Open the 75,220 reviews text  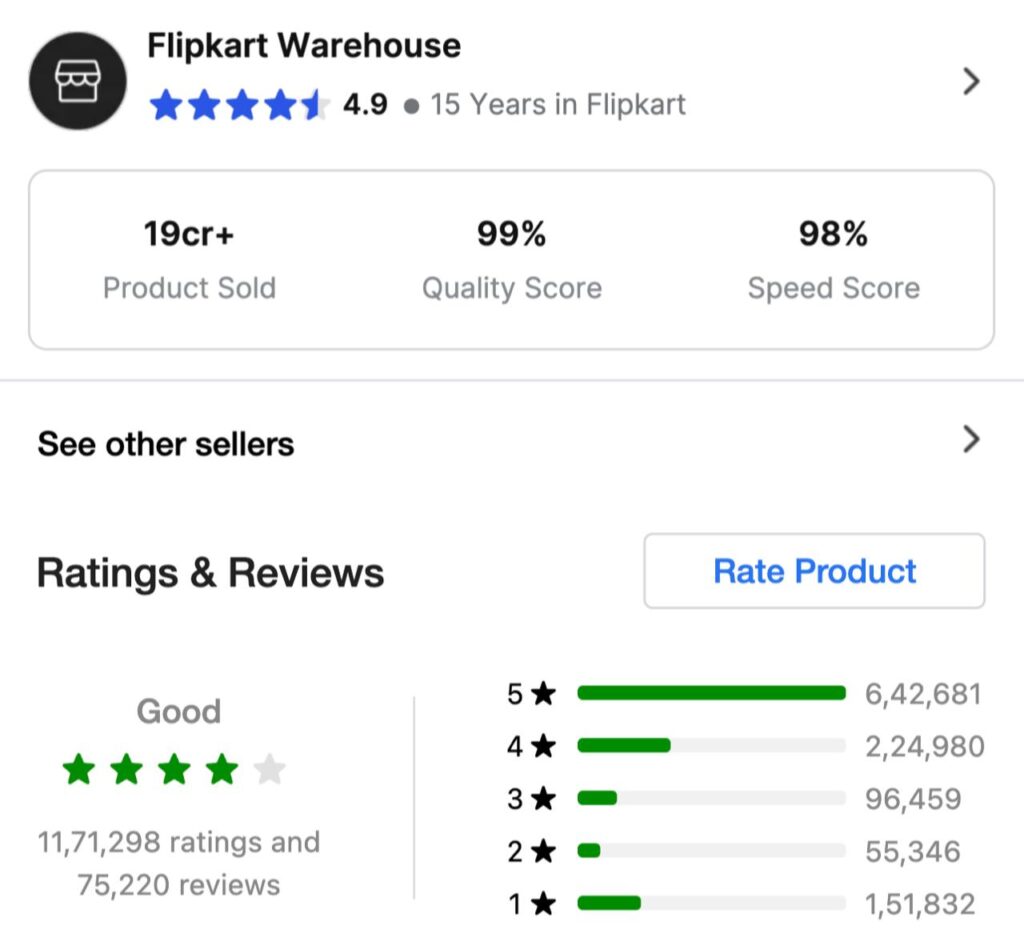pos(178,885)
